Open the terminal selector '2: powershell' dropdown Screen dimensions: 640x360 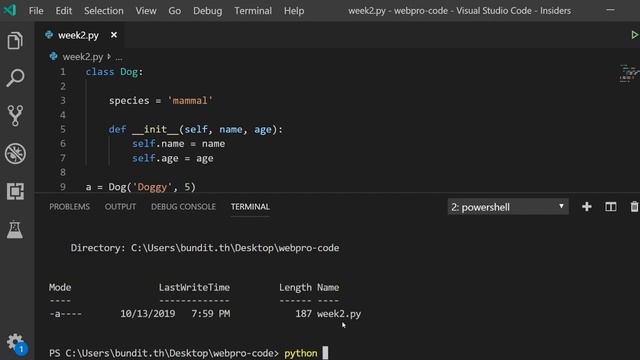[508, 207]
